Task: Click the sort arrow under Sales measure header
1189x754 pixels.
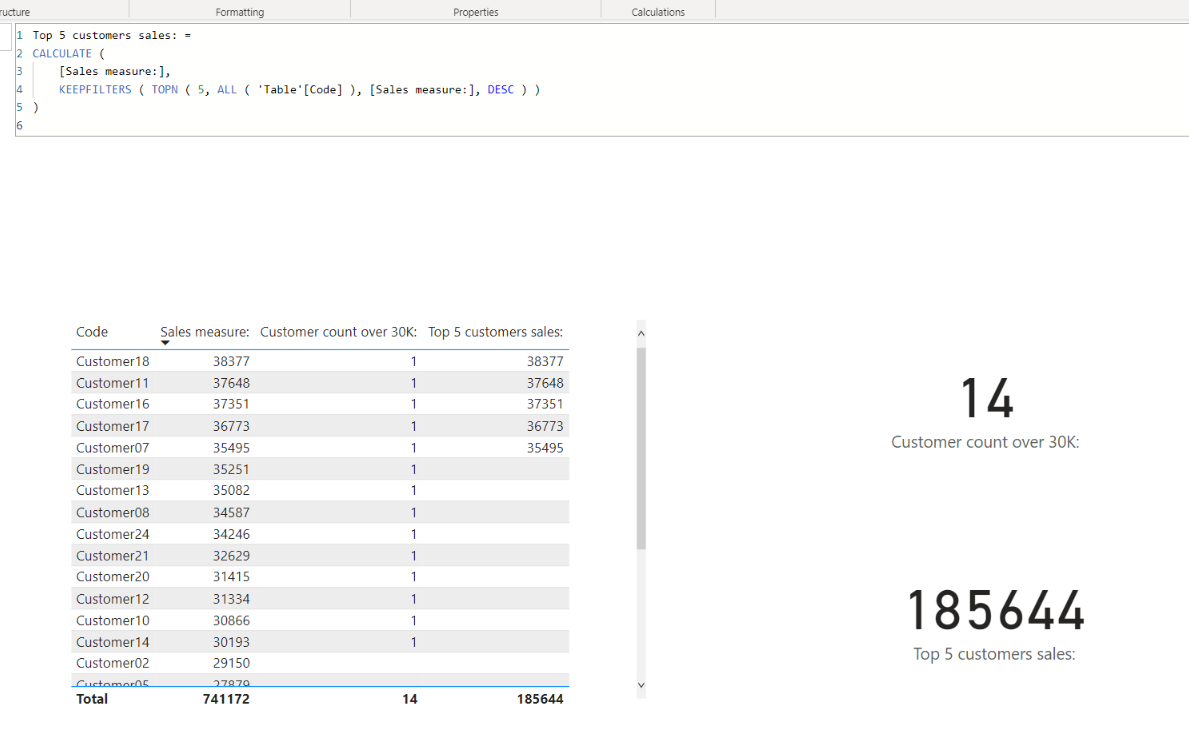Action: coord(165,343)
